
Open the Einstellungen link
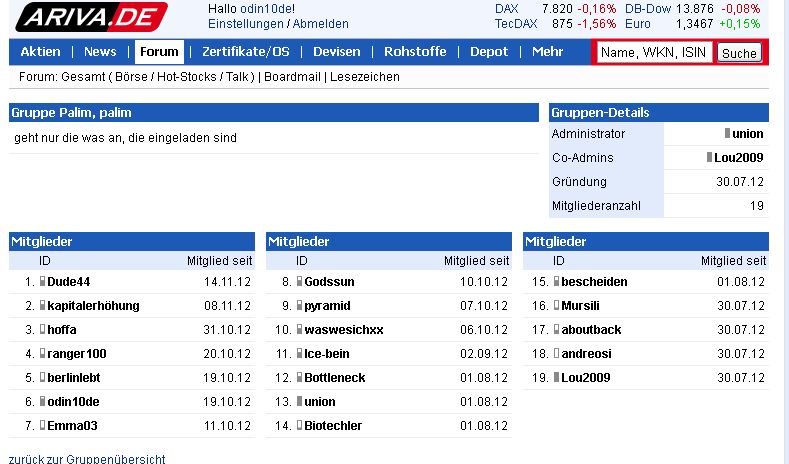[x=246, y=24]
